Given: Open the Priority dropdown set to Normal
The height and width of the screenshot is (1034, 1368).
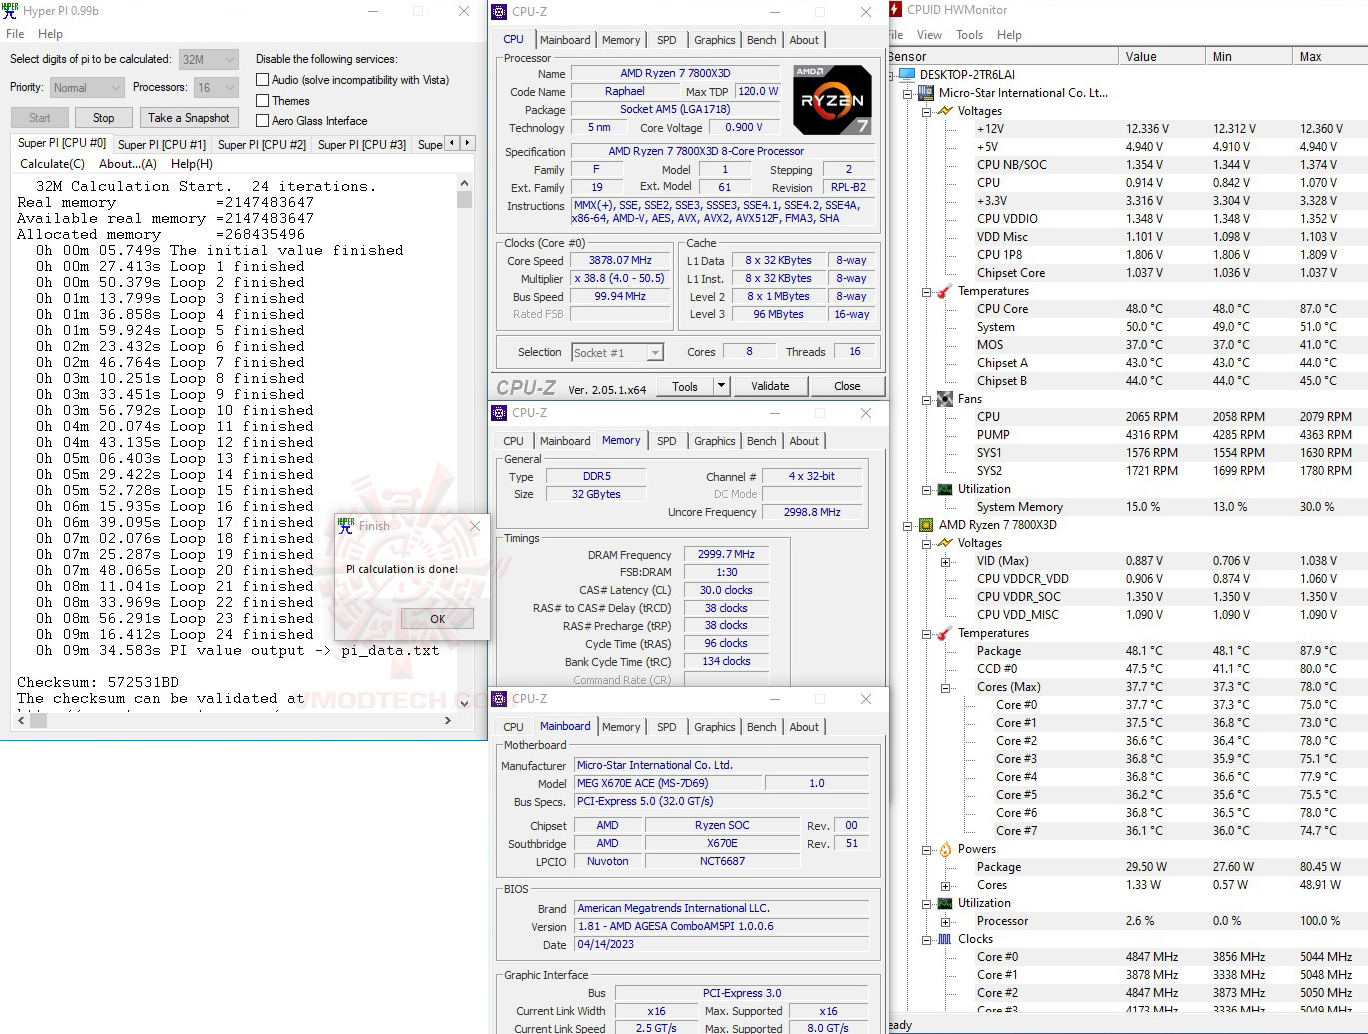Looking at the screenshot, I should click(x=87, y=88).
